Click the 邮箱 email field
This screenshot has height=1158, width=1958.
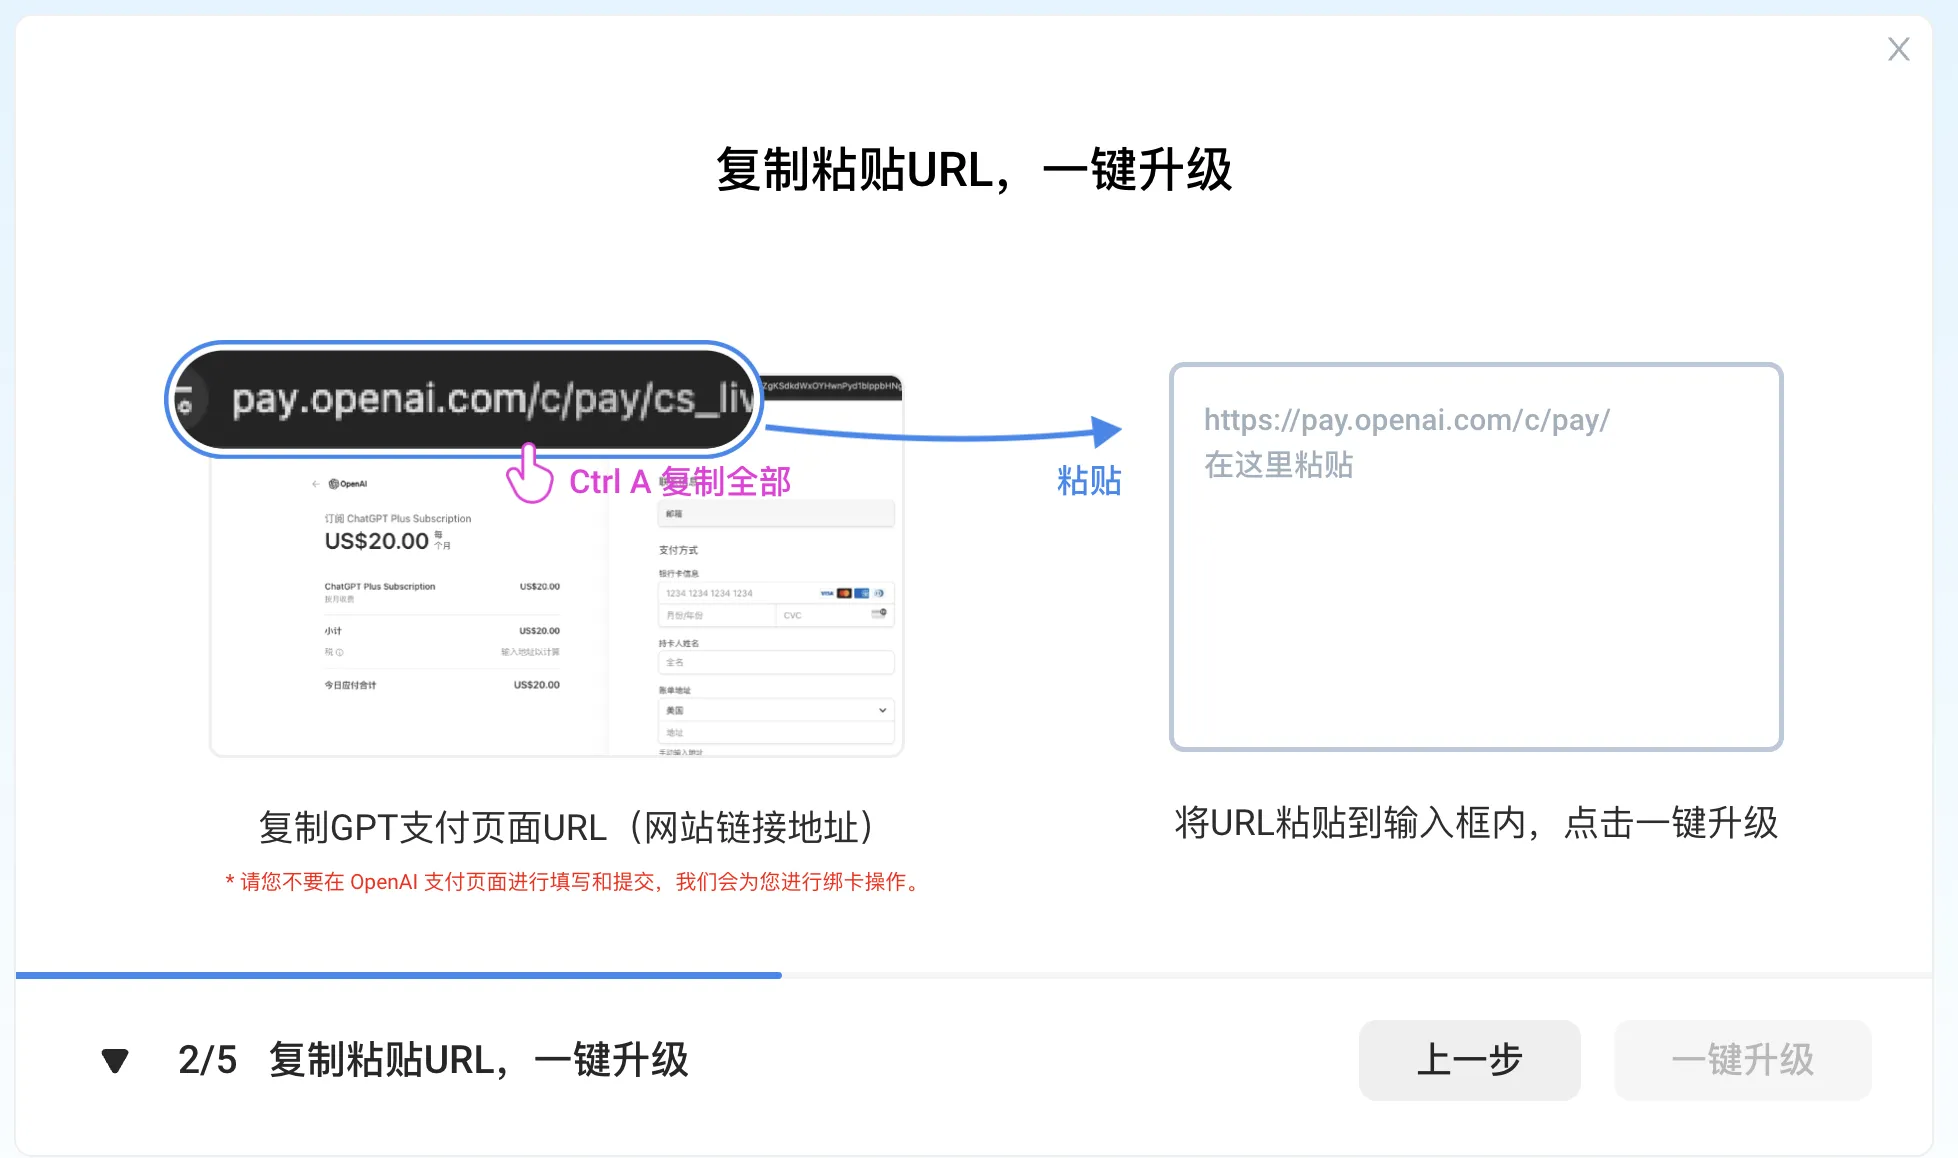(x=775, y=514)
